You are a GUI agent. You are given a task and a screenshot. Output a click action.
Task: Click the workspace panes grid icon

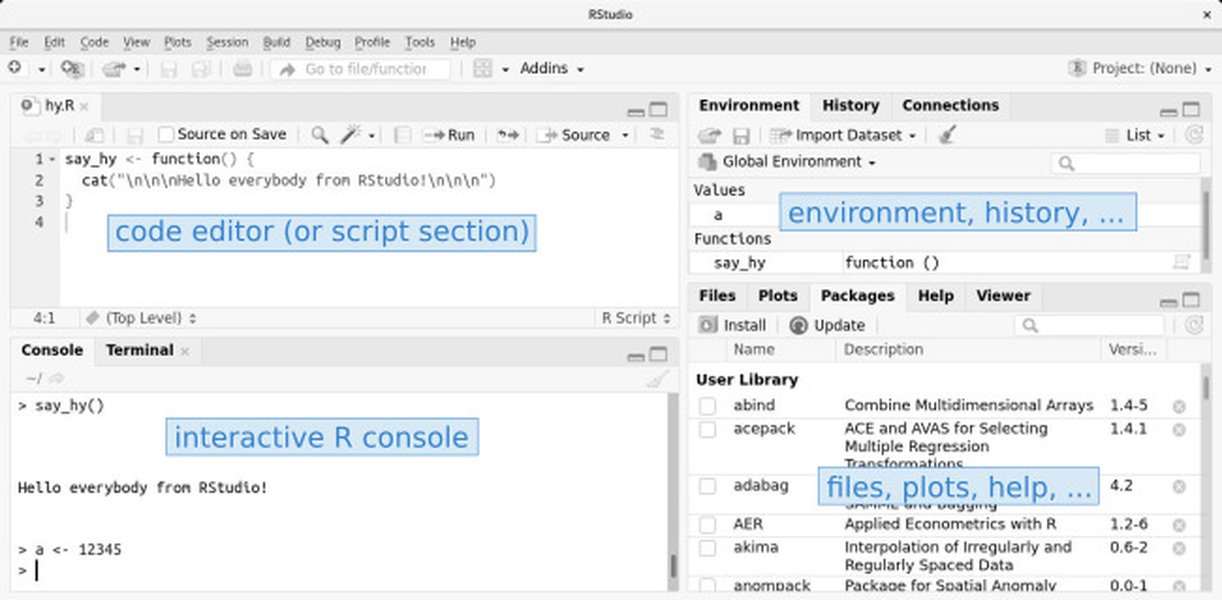483,69
